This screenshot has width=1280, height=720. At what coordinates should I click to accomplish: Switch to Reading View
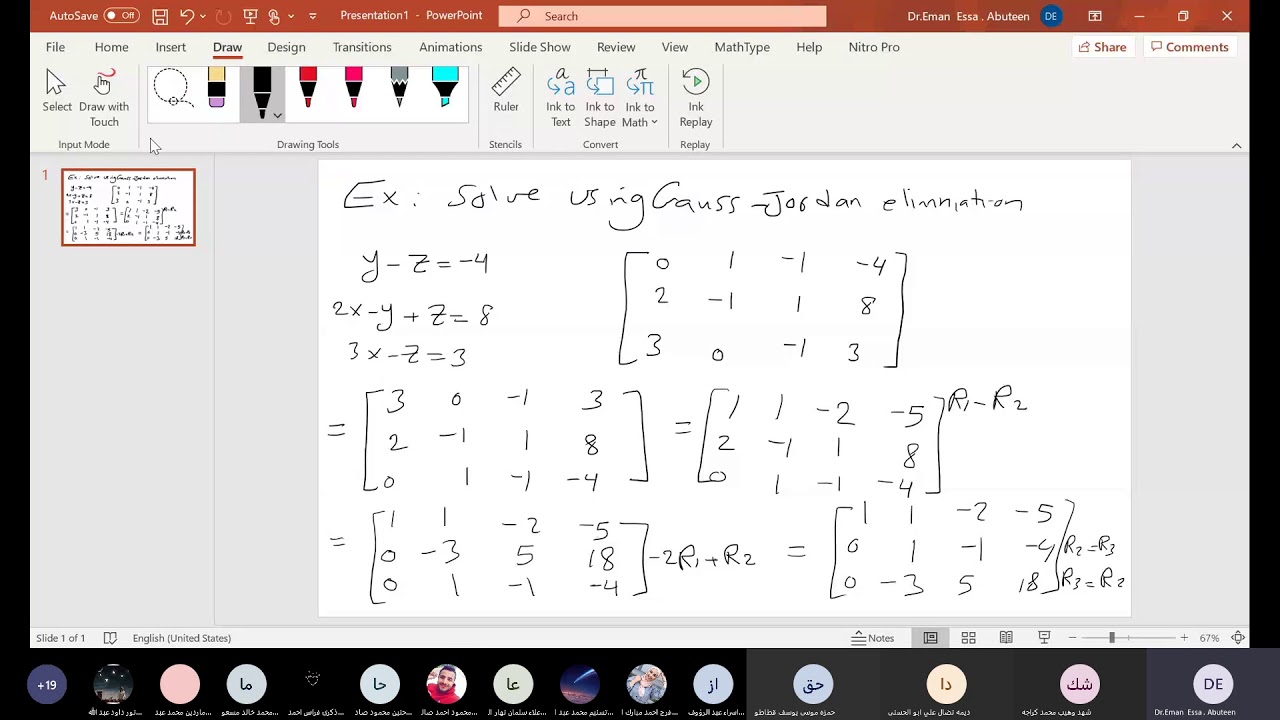(x=1006, y=638)
